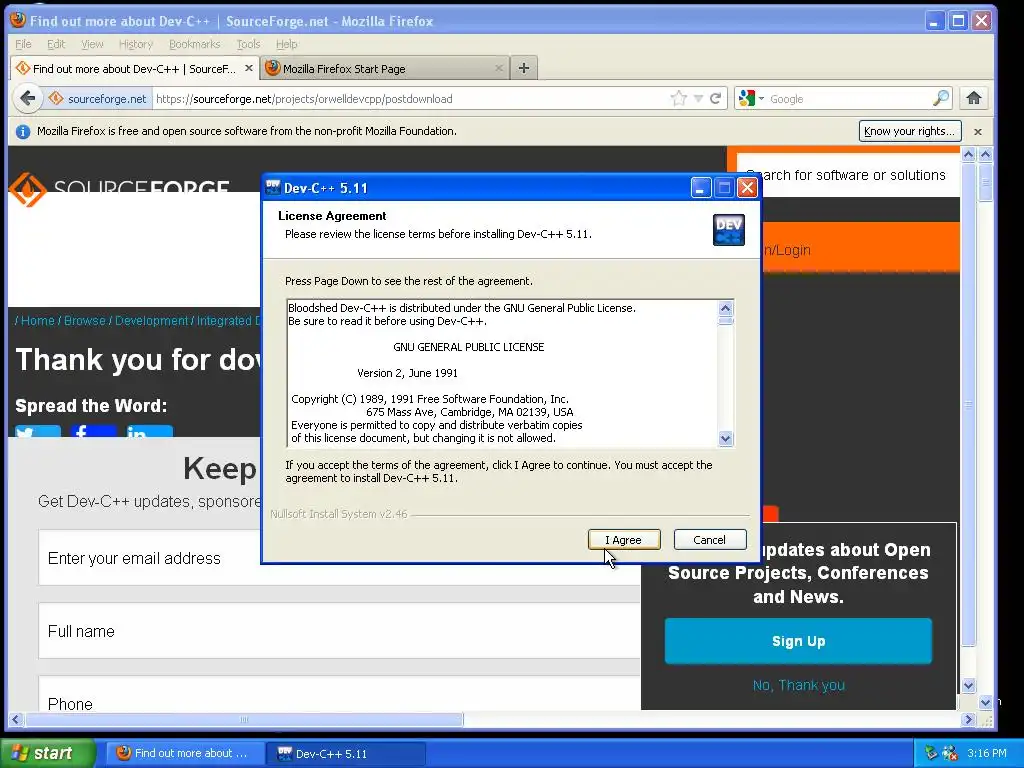
Task: Click the sourceforge.net site identity button
Action: point(97,99)
